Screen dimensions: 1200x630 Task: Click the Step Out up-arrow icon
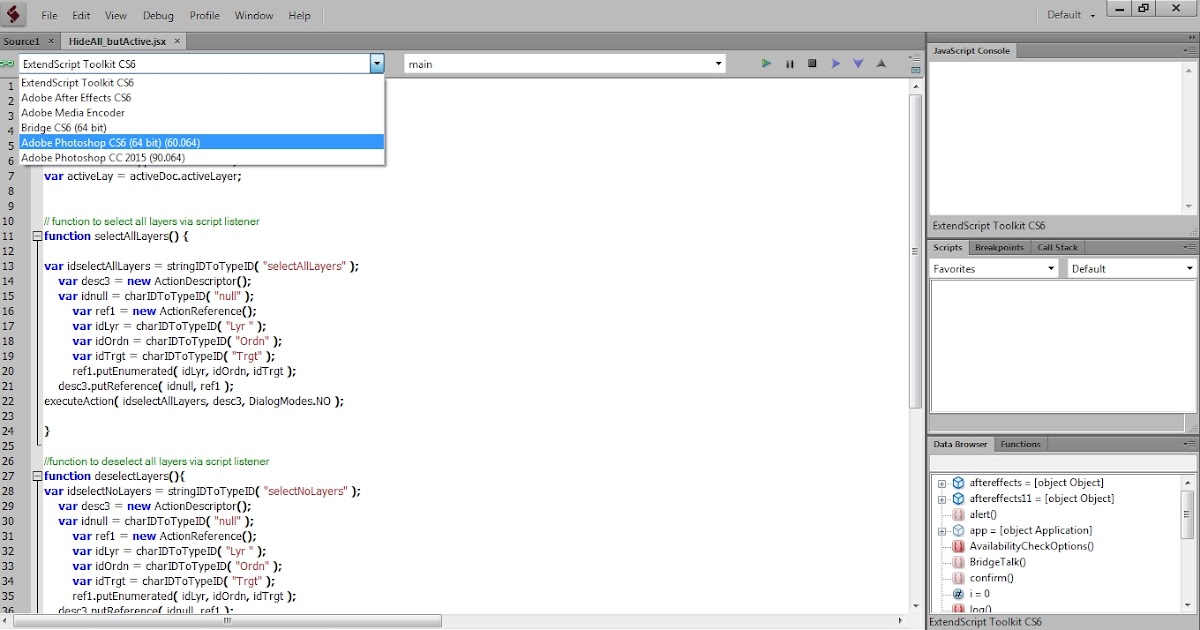tap(881, 63)
